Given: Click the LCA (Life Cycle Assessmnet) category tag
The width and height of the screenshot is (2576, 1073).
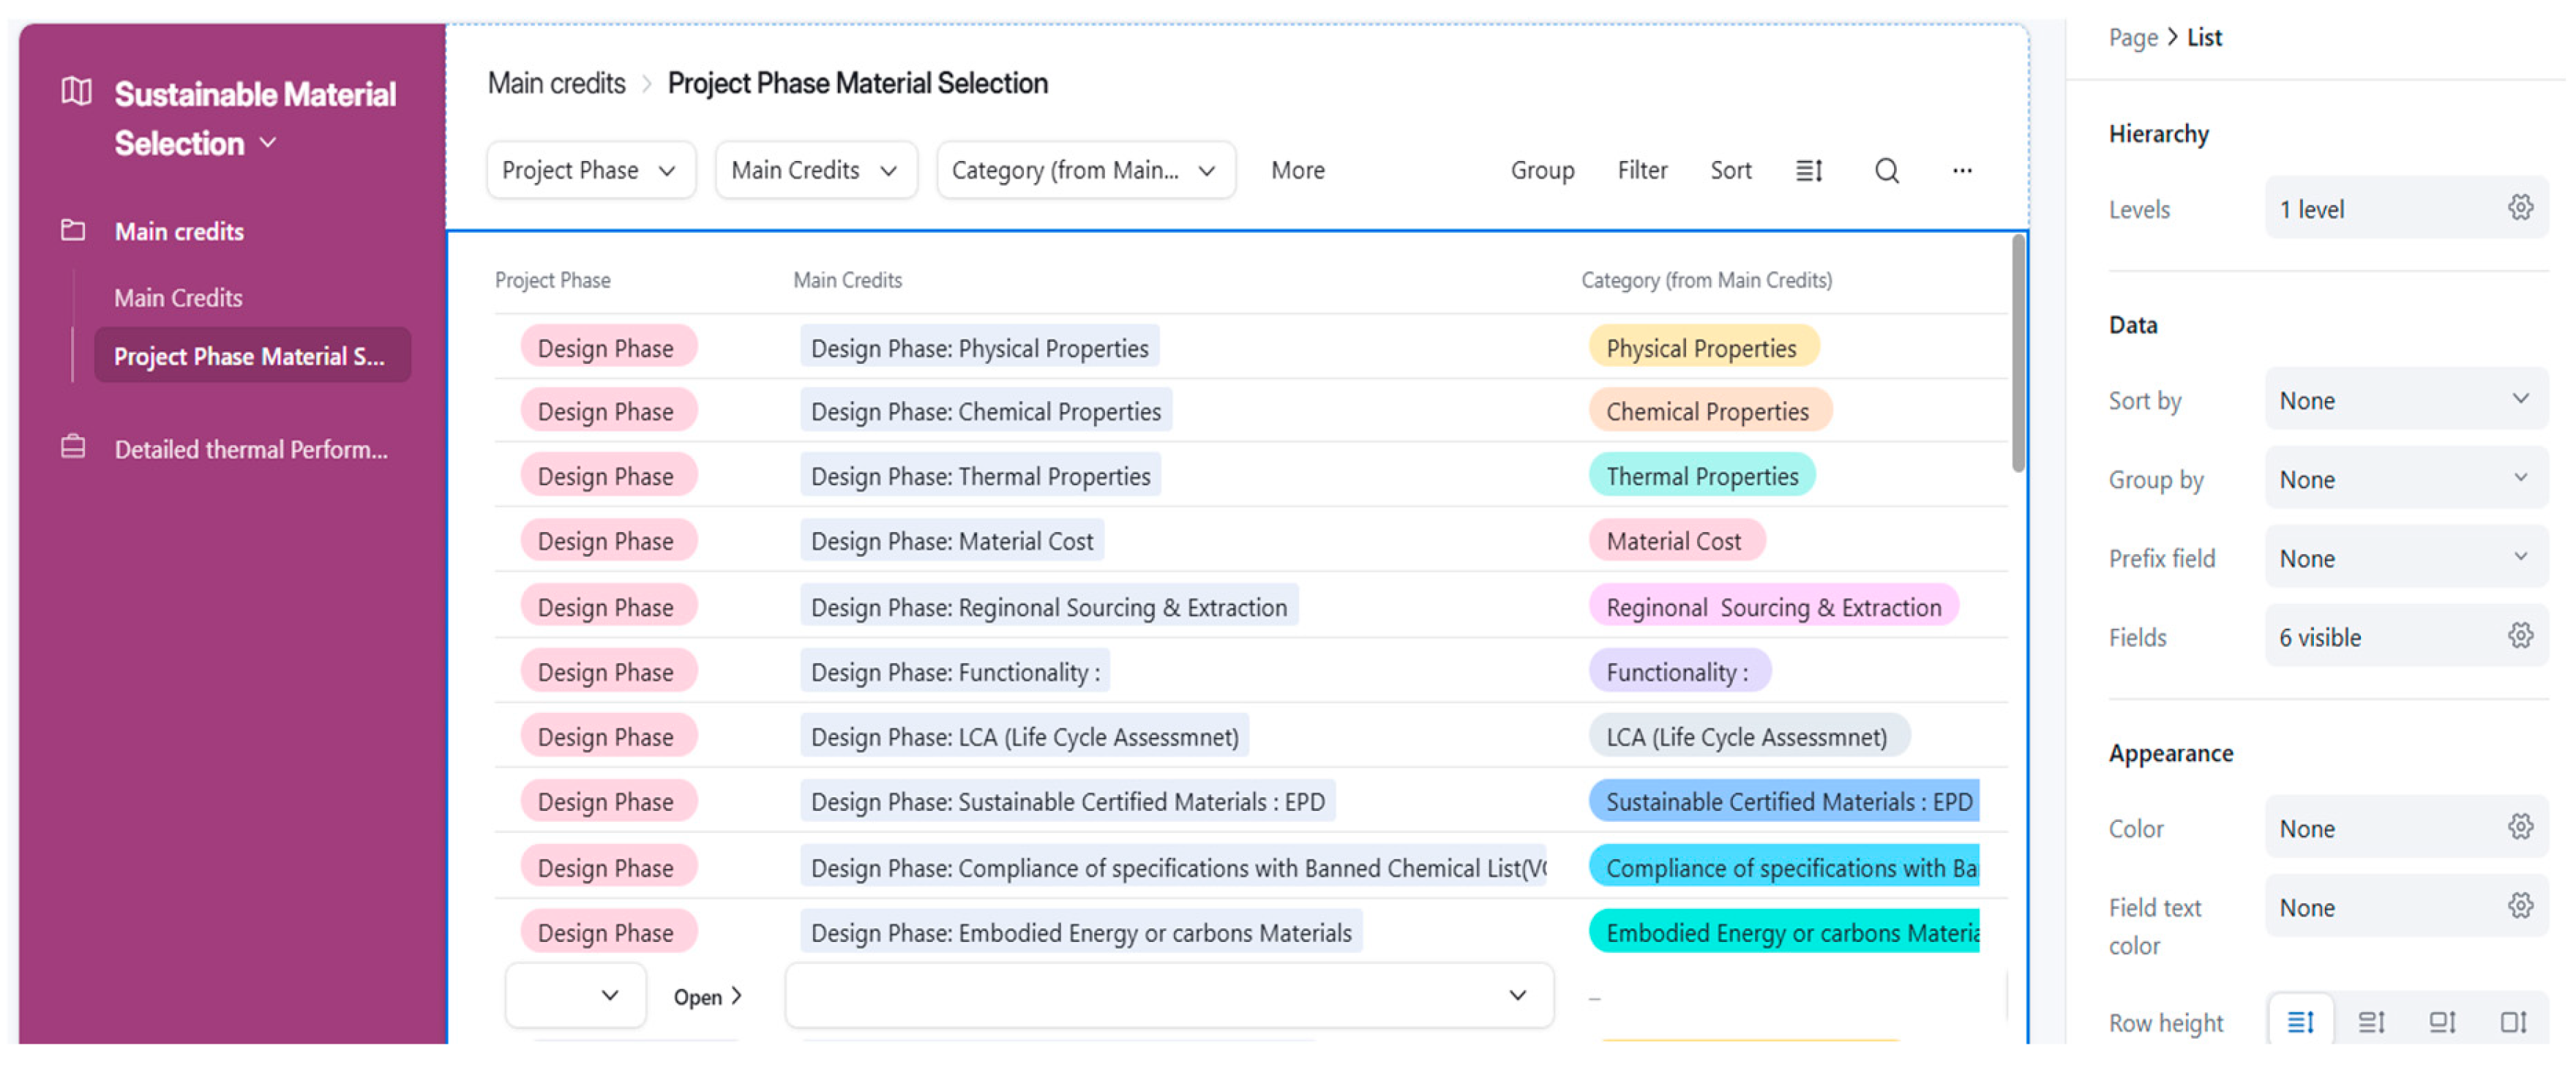Looking at the screenshot, I should [1748, 736].
